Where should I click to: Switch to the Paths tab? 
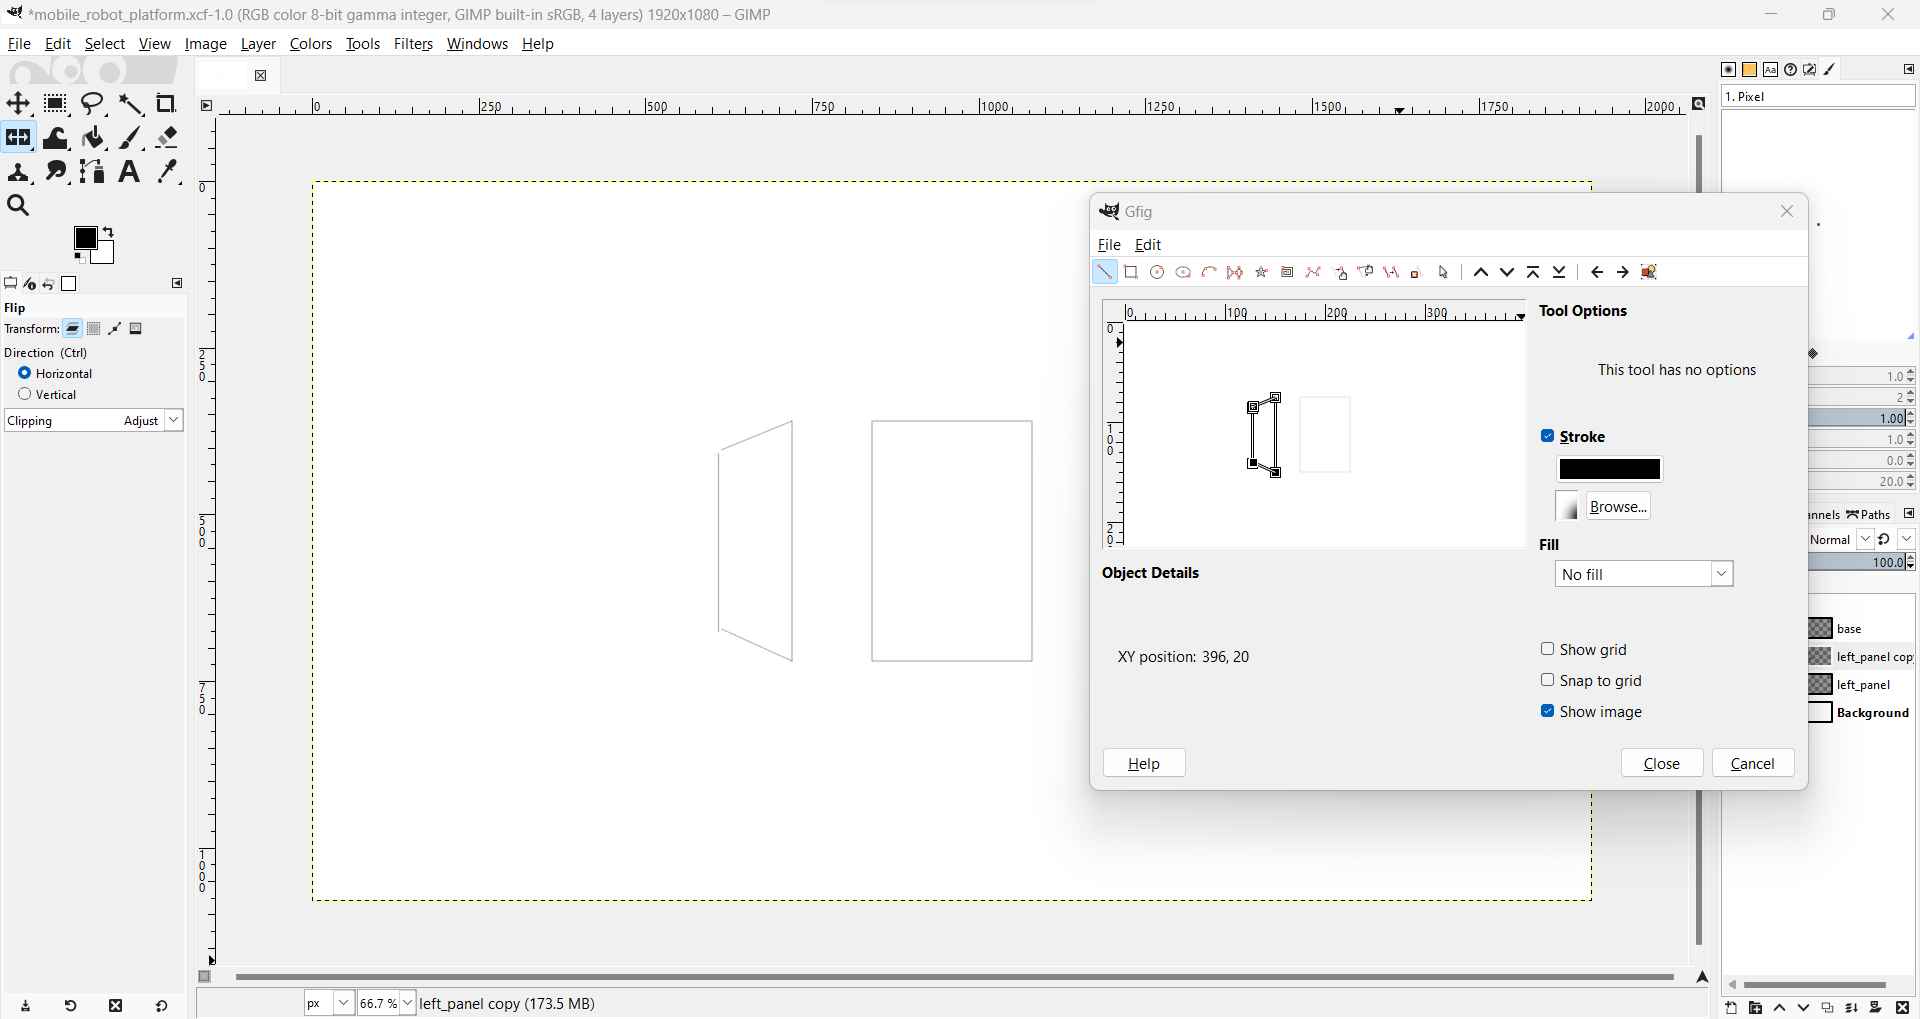click(x=1869, y=515)
